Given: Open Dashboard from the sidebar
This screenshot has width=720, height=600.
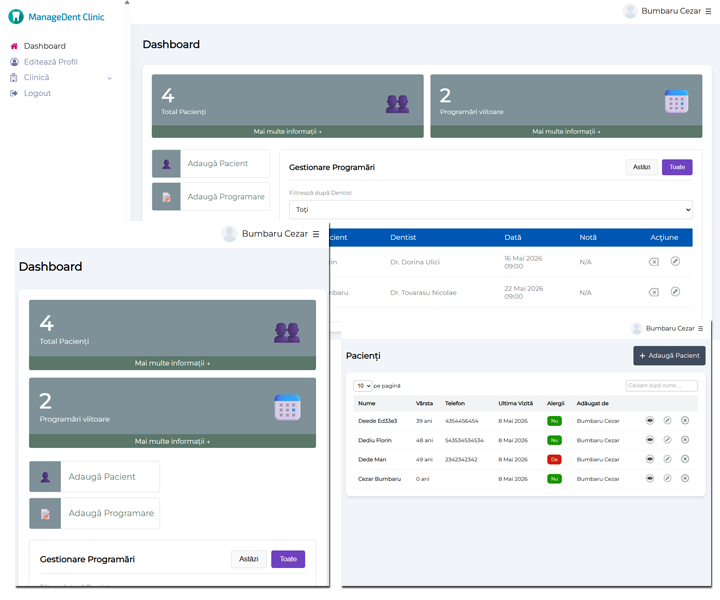Looking at the screenshot, I should pos(45,46).
